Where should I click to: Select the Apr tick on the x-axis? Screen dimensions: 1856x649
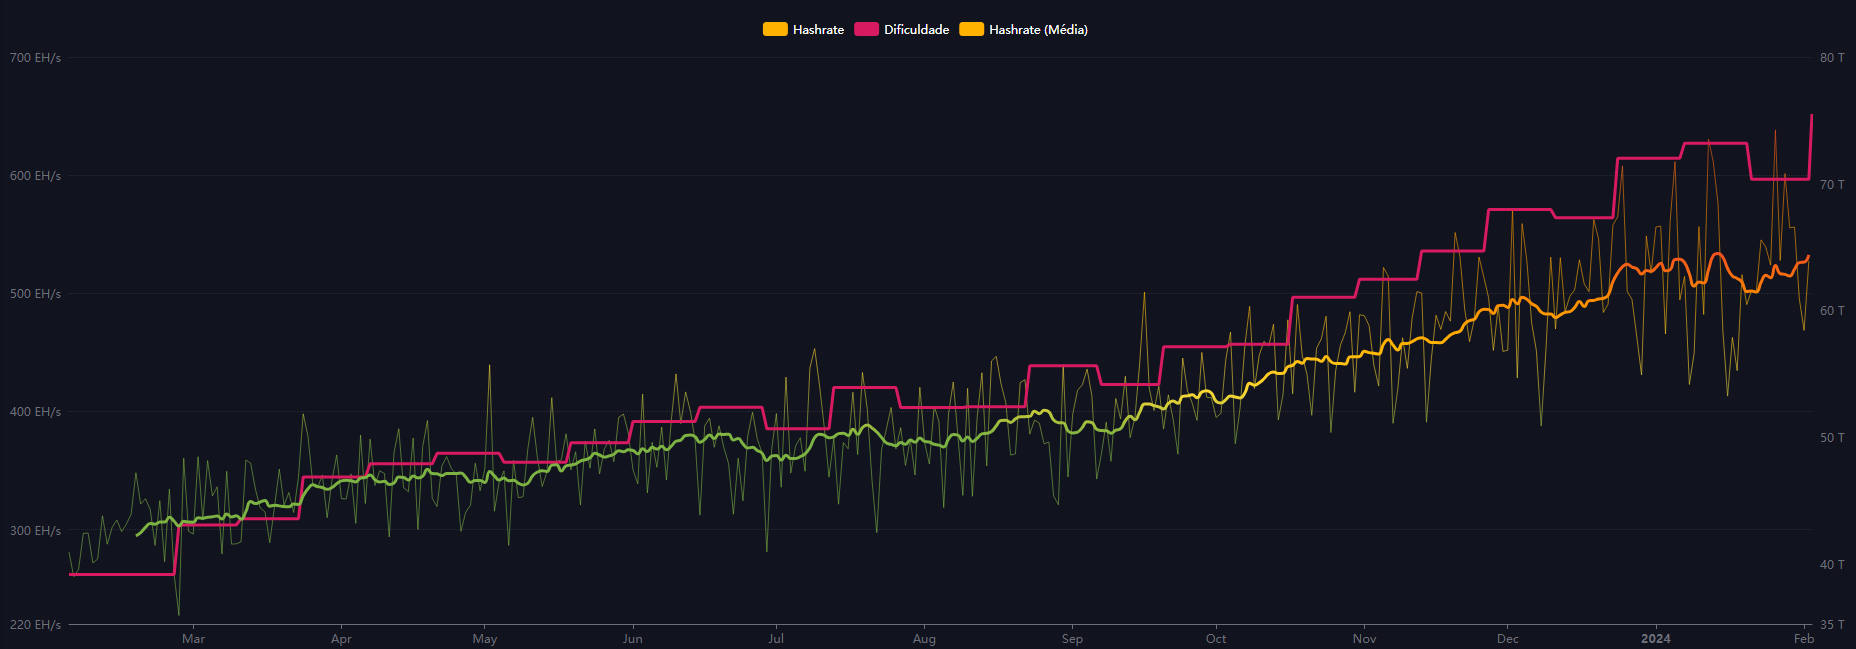click(341, 639)
